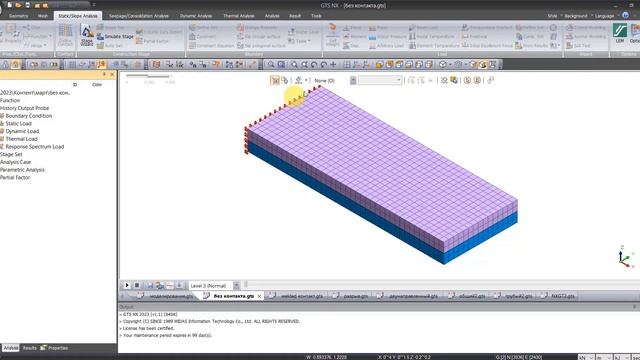
Task: Click the pan cross toolbar icon
Action: [333, 64]
